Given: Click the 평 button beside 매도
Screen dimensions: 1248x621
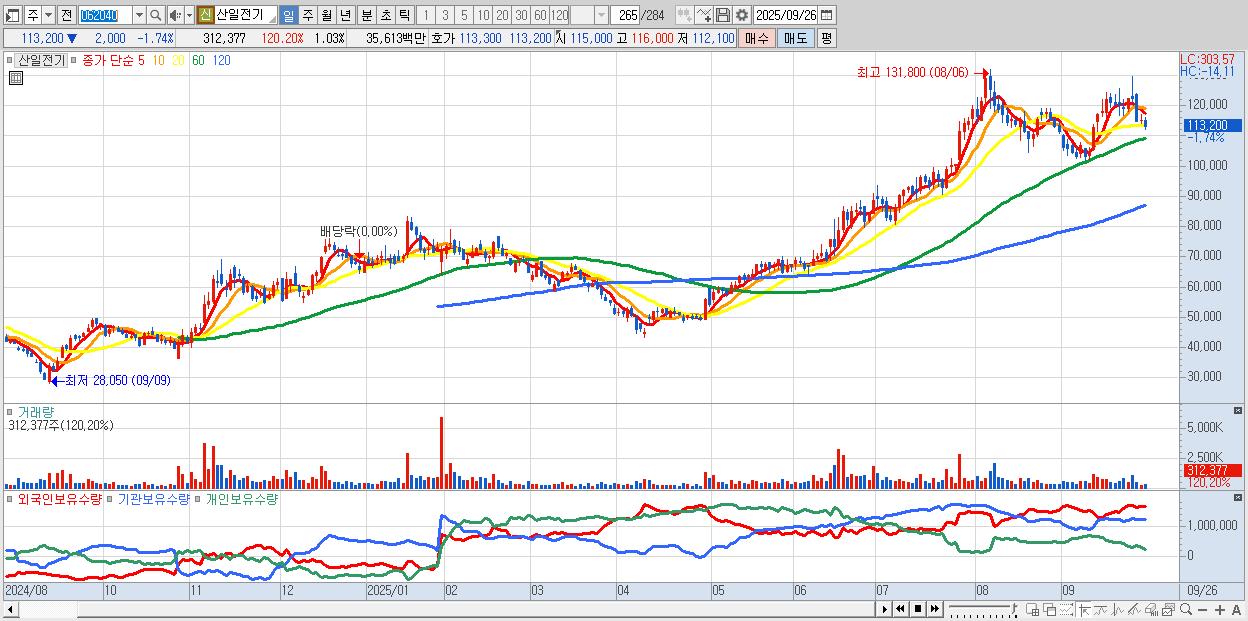Looking at the screenshot, I should 826,38.
